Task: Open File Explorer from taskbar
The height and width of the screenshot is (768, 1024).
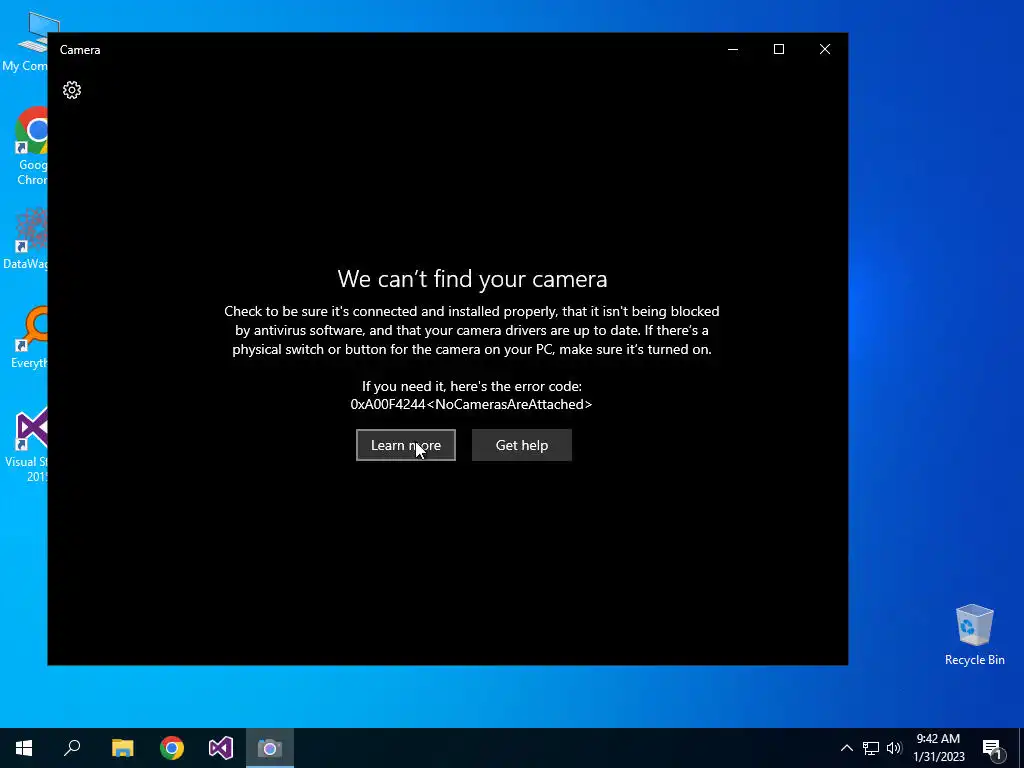Action: pyautogui.click(x=122, y=748)
